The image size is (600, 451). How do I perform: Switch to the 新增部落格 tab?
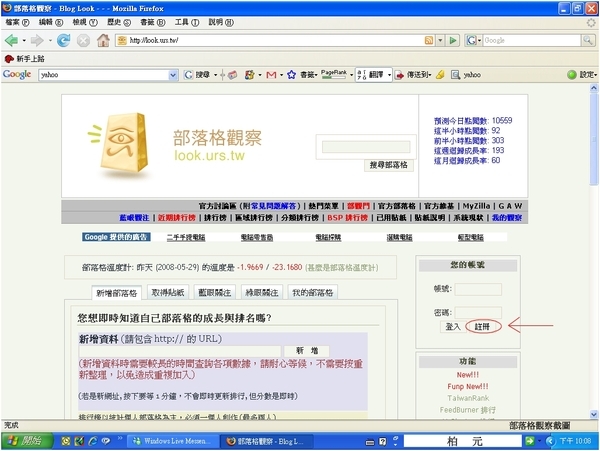tap(116, 293)
